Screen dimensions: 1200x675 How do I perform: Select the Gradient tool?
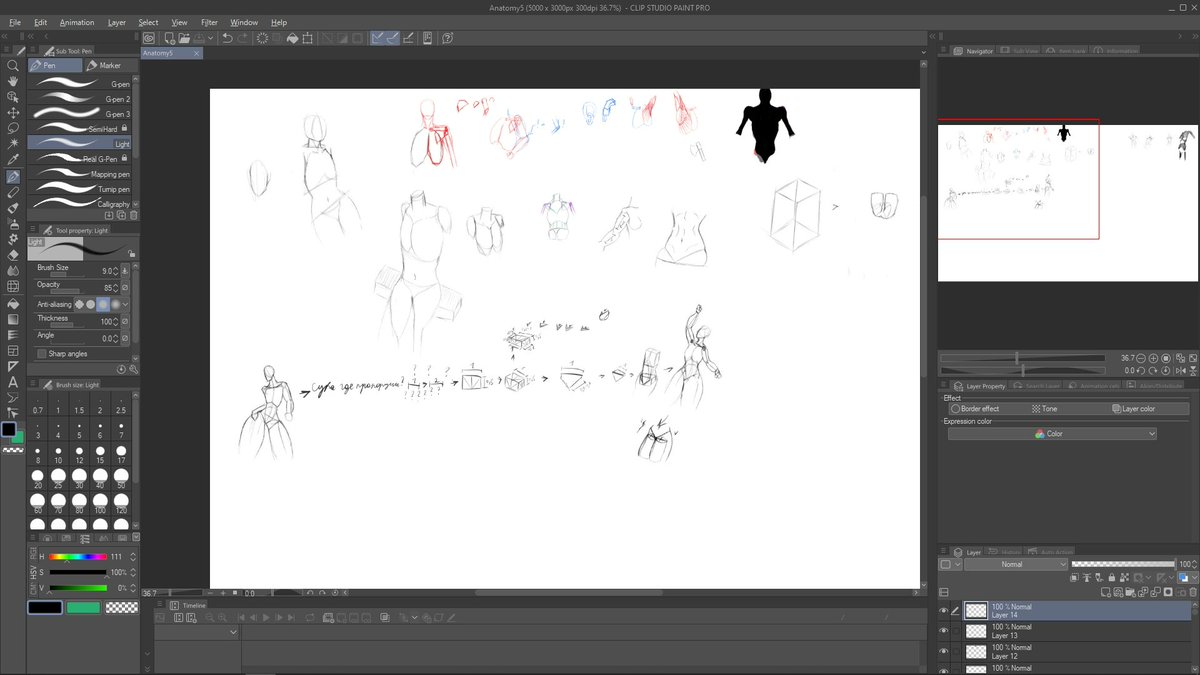point(13,319)
